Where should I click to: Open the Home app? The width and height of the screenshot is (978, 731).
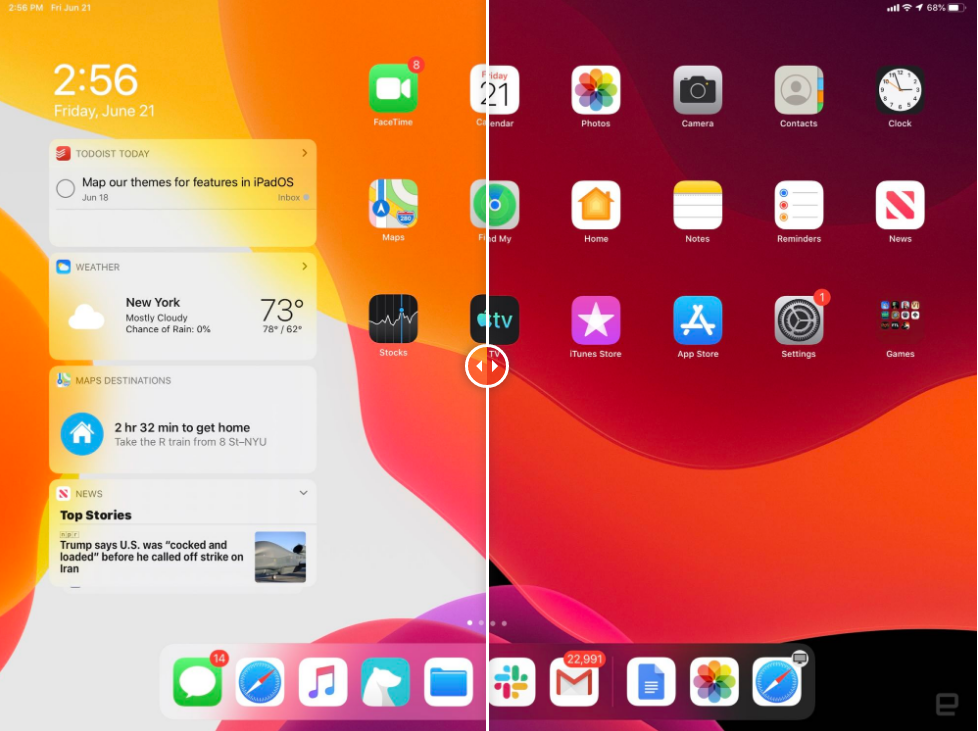coord(596,205)
